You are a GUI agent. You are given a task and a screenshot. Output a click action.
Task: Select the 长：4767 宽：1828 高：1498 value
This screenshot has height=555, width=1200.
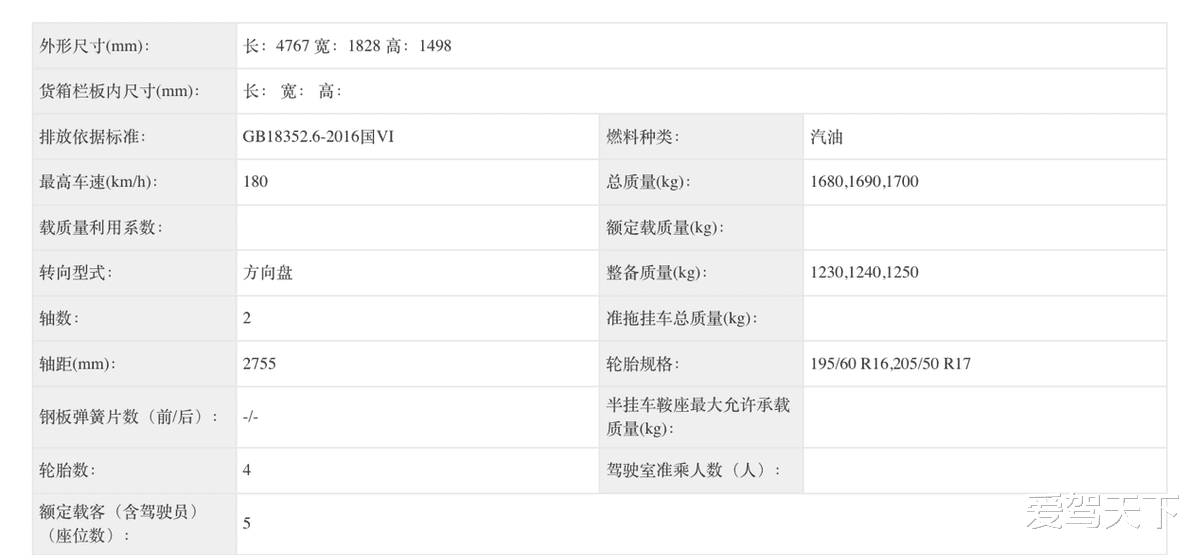[347, 46]
